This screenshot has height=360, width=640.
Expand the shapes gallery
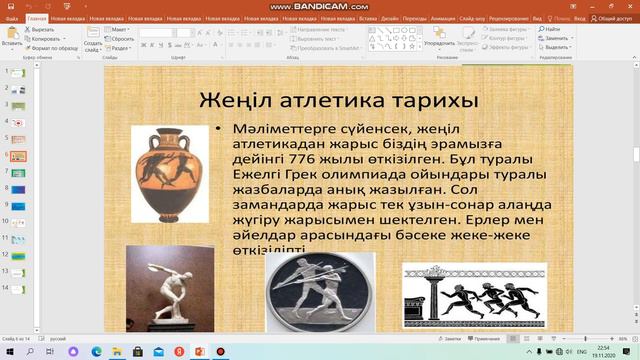(420, 47)
